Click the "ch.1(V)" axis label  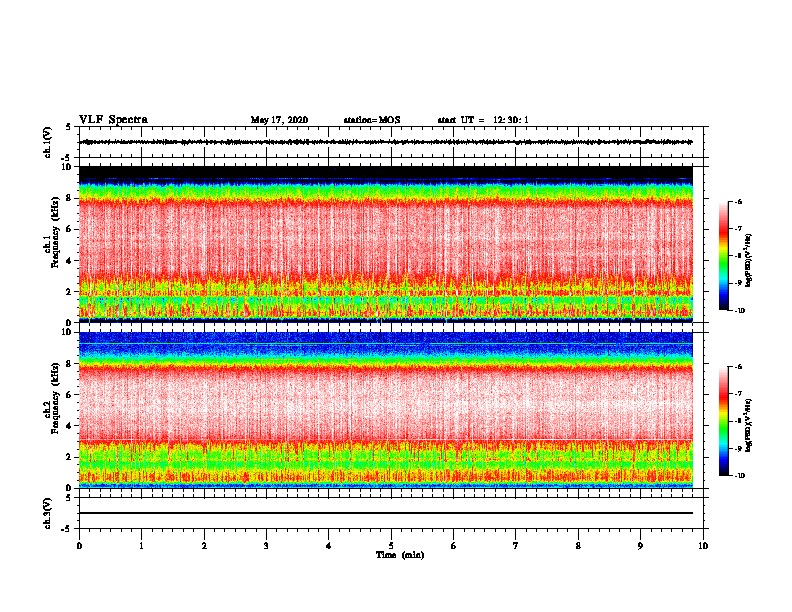click(47, 142)
